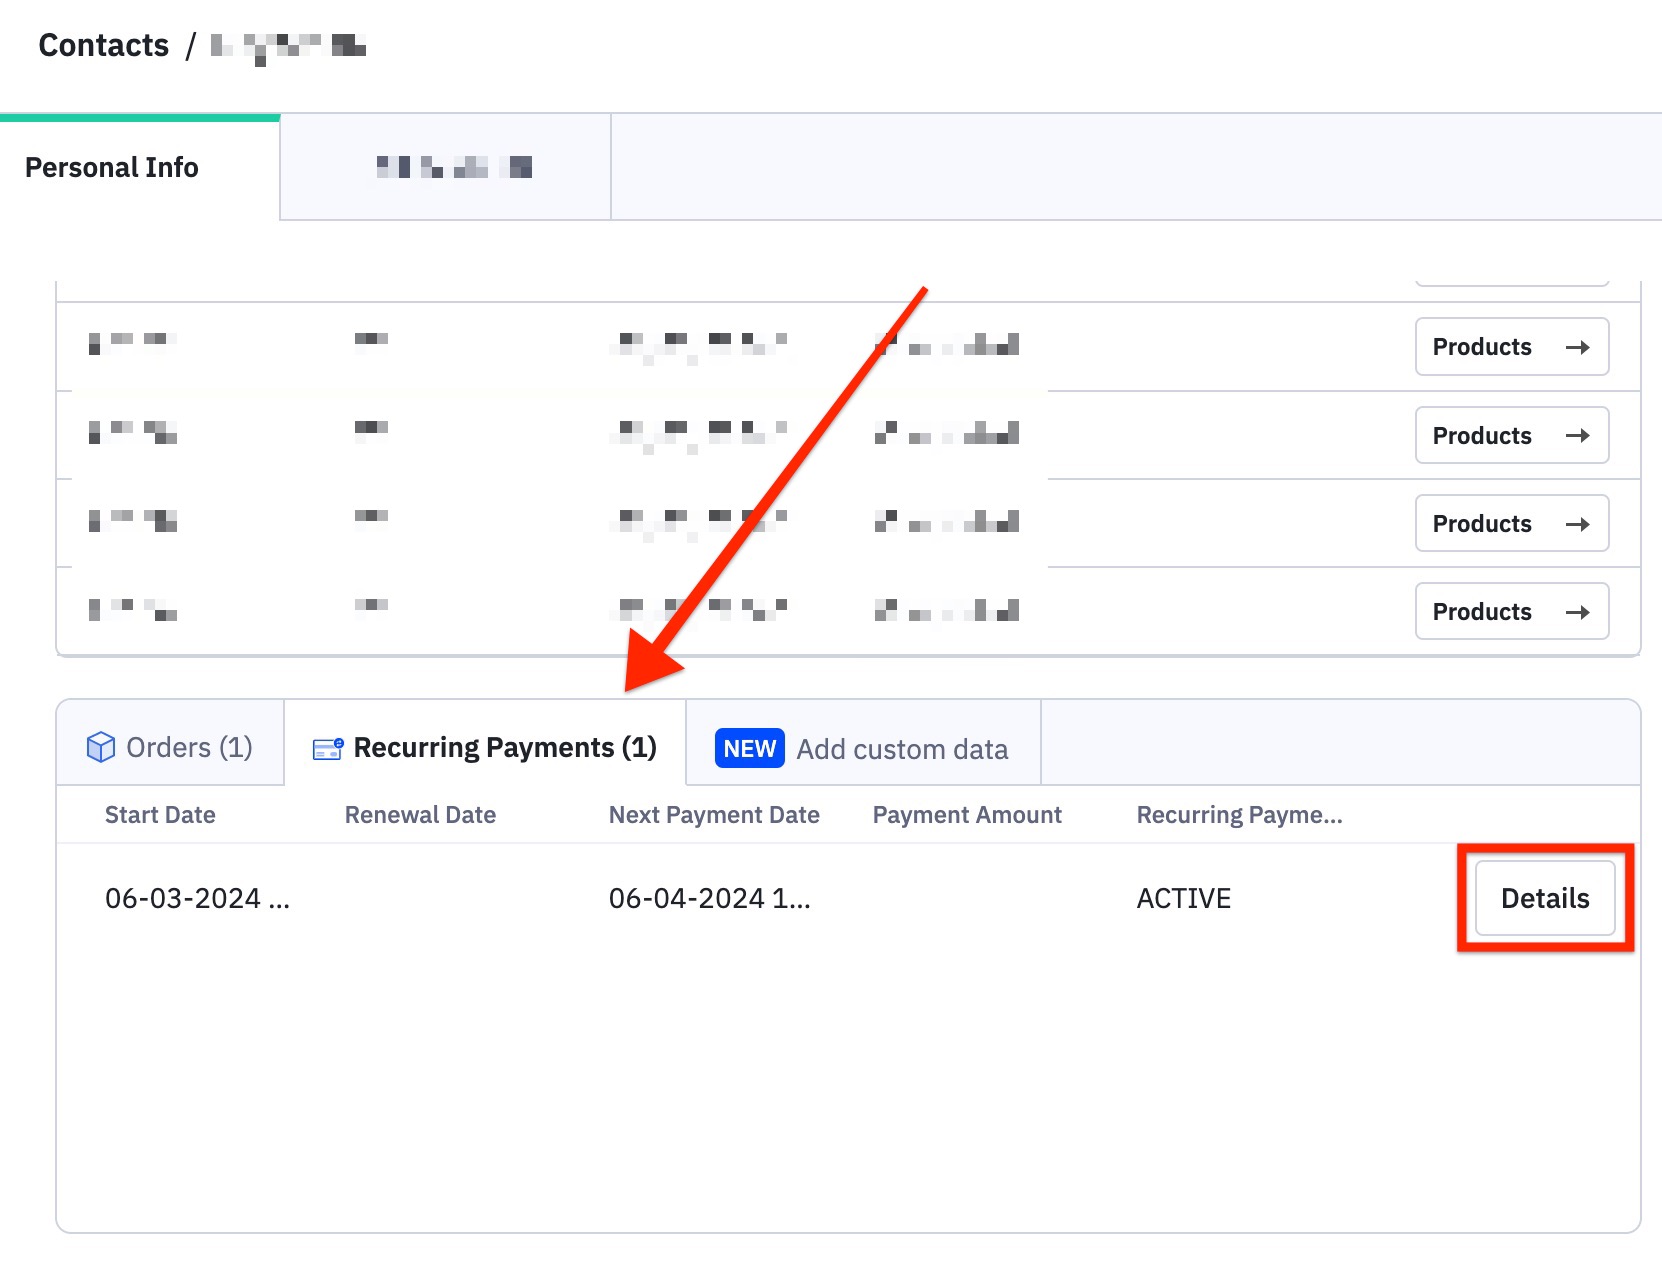Click the arrow icon in the third Products button
Image resolution: width=1662 pixels, height=1264 pixels.
click(x=1578, y=523)
